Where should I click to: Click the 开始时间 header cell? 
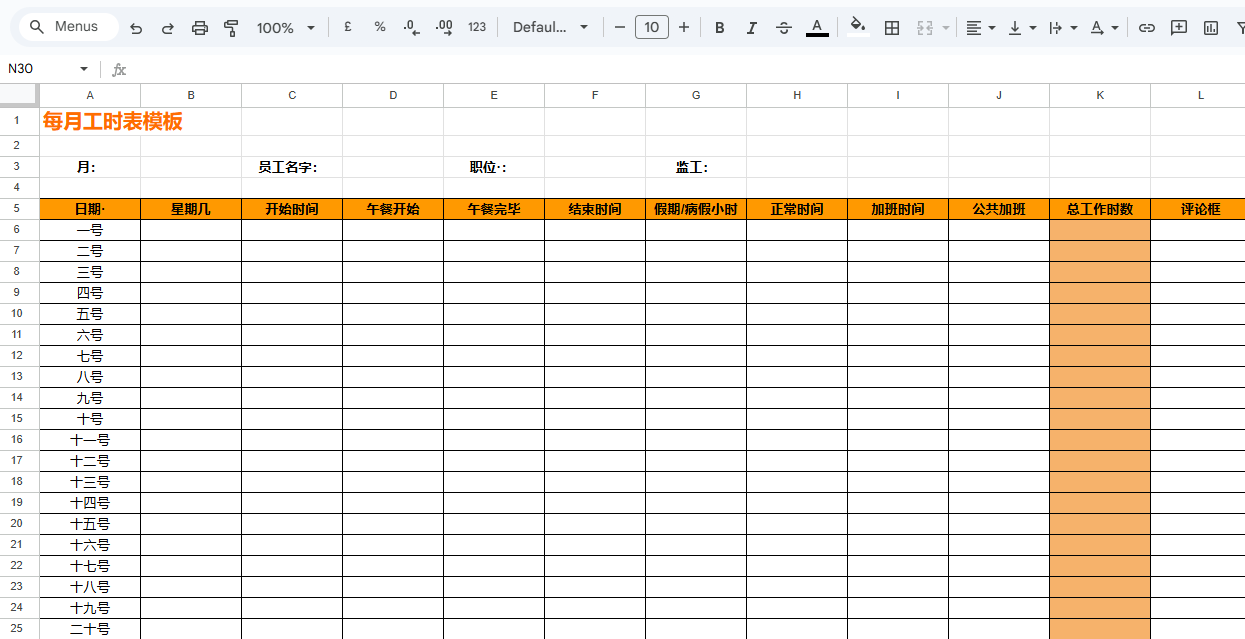pos(292,209)
